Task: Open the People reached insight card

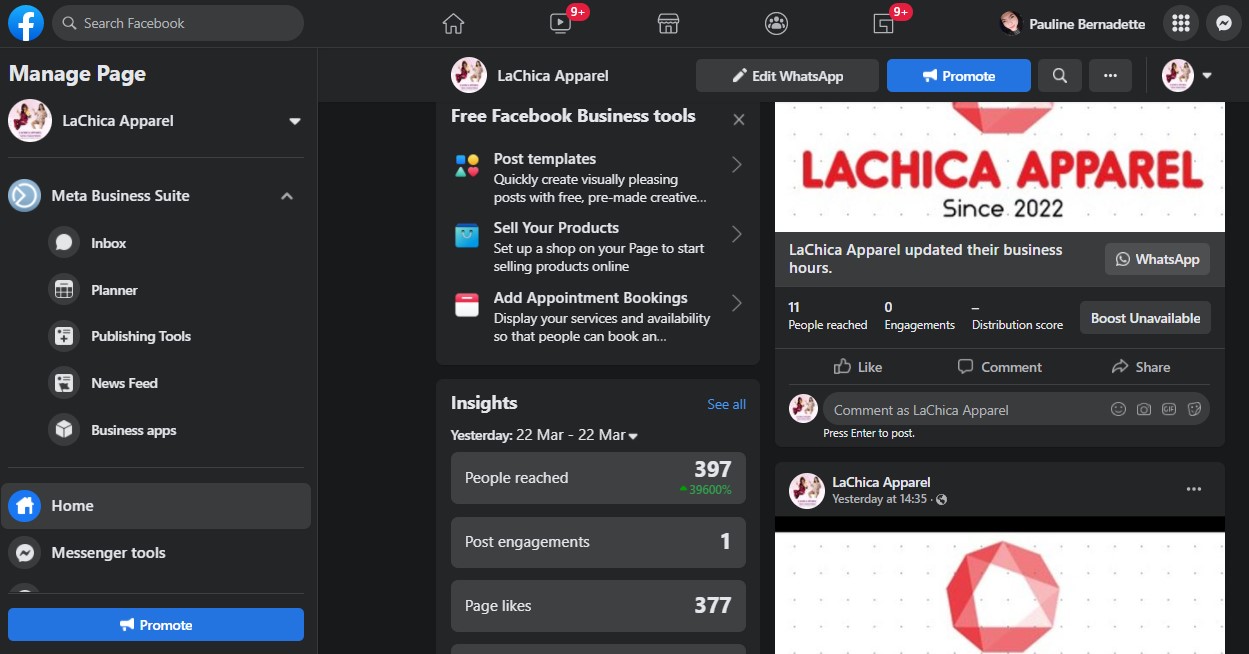Action: (598, 478)
